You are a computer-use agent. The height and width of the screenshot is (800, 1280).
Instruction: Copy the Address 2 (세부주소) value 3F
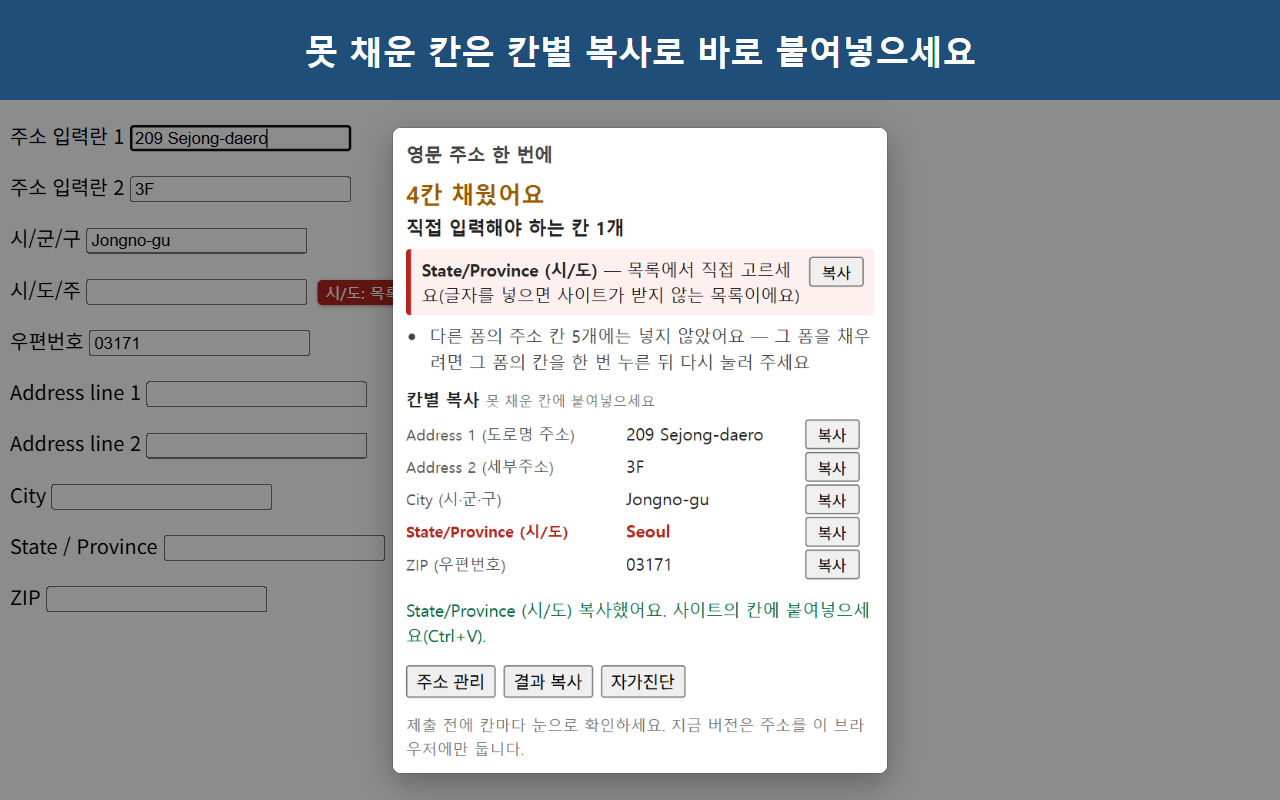pyautogui.click(x=832, y=467)
